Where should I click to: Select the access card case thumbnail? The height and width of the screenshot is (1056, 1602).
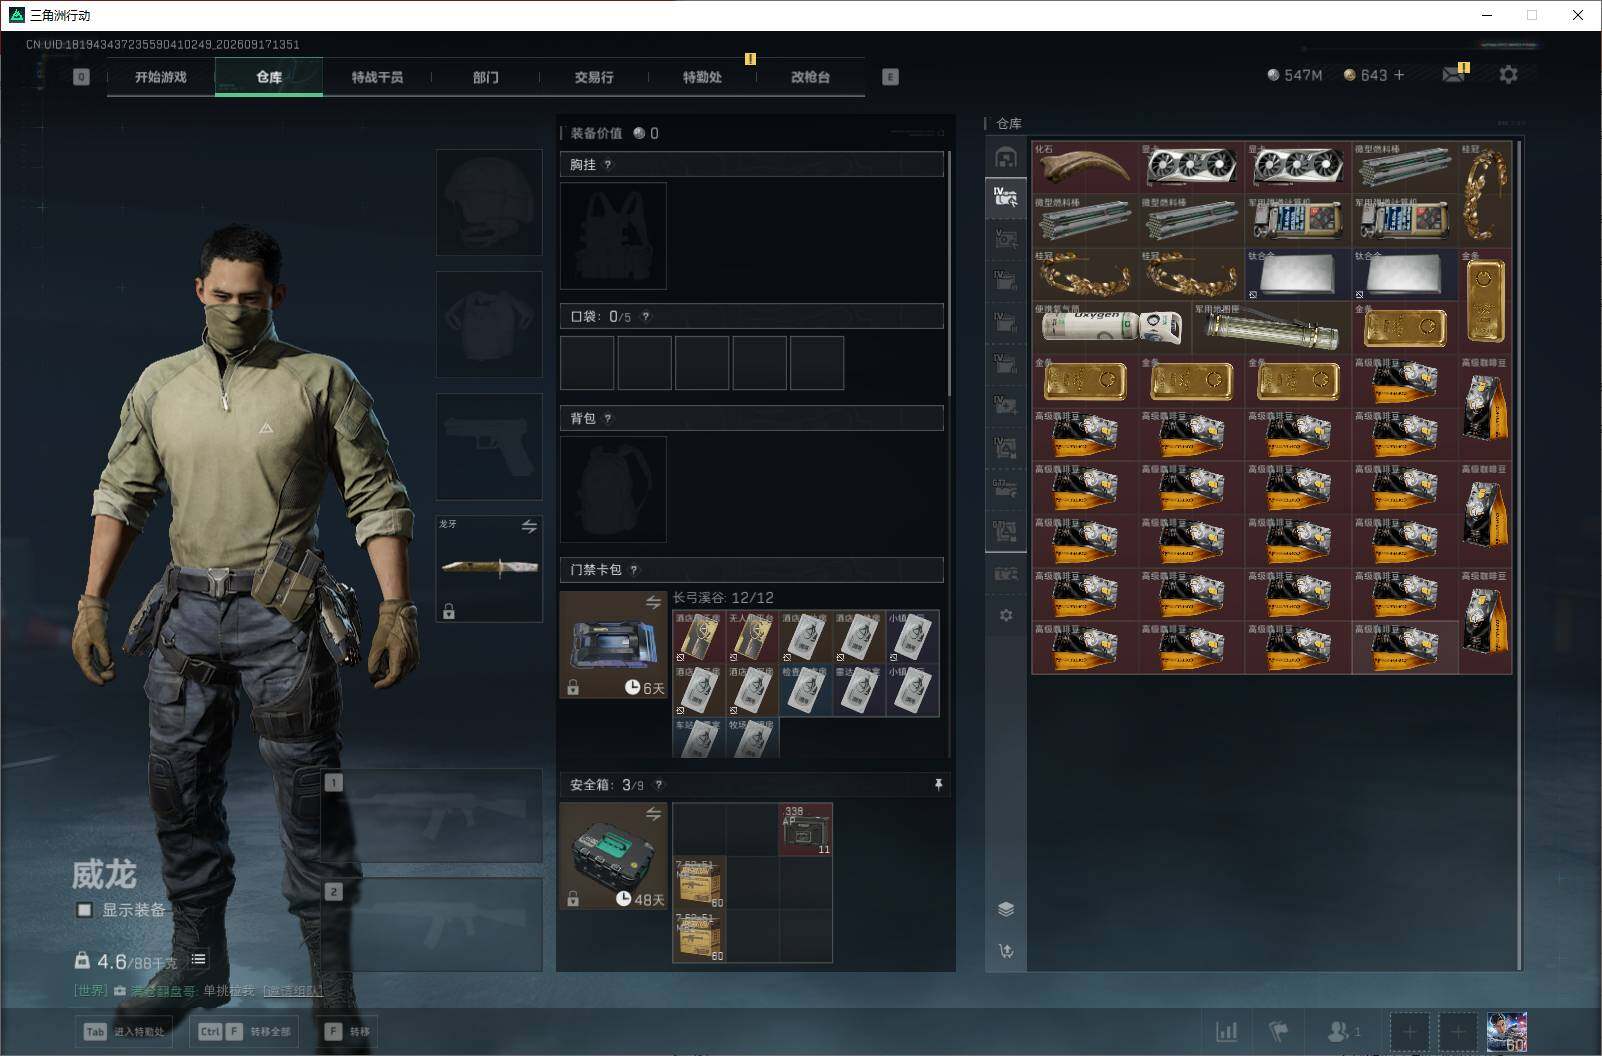click(613, 644)
